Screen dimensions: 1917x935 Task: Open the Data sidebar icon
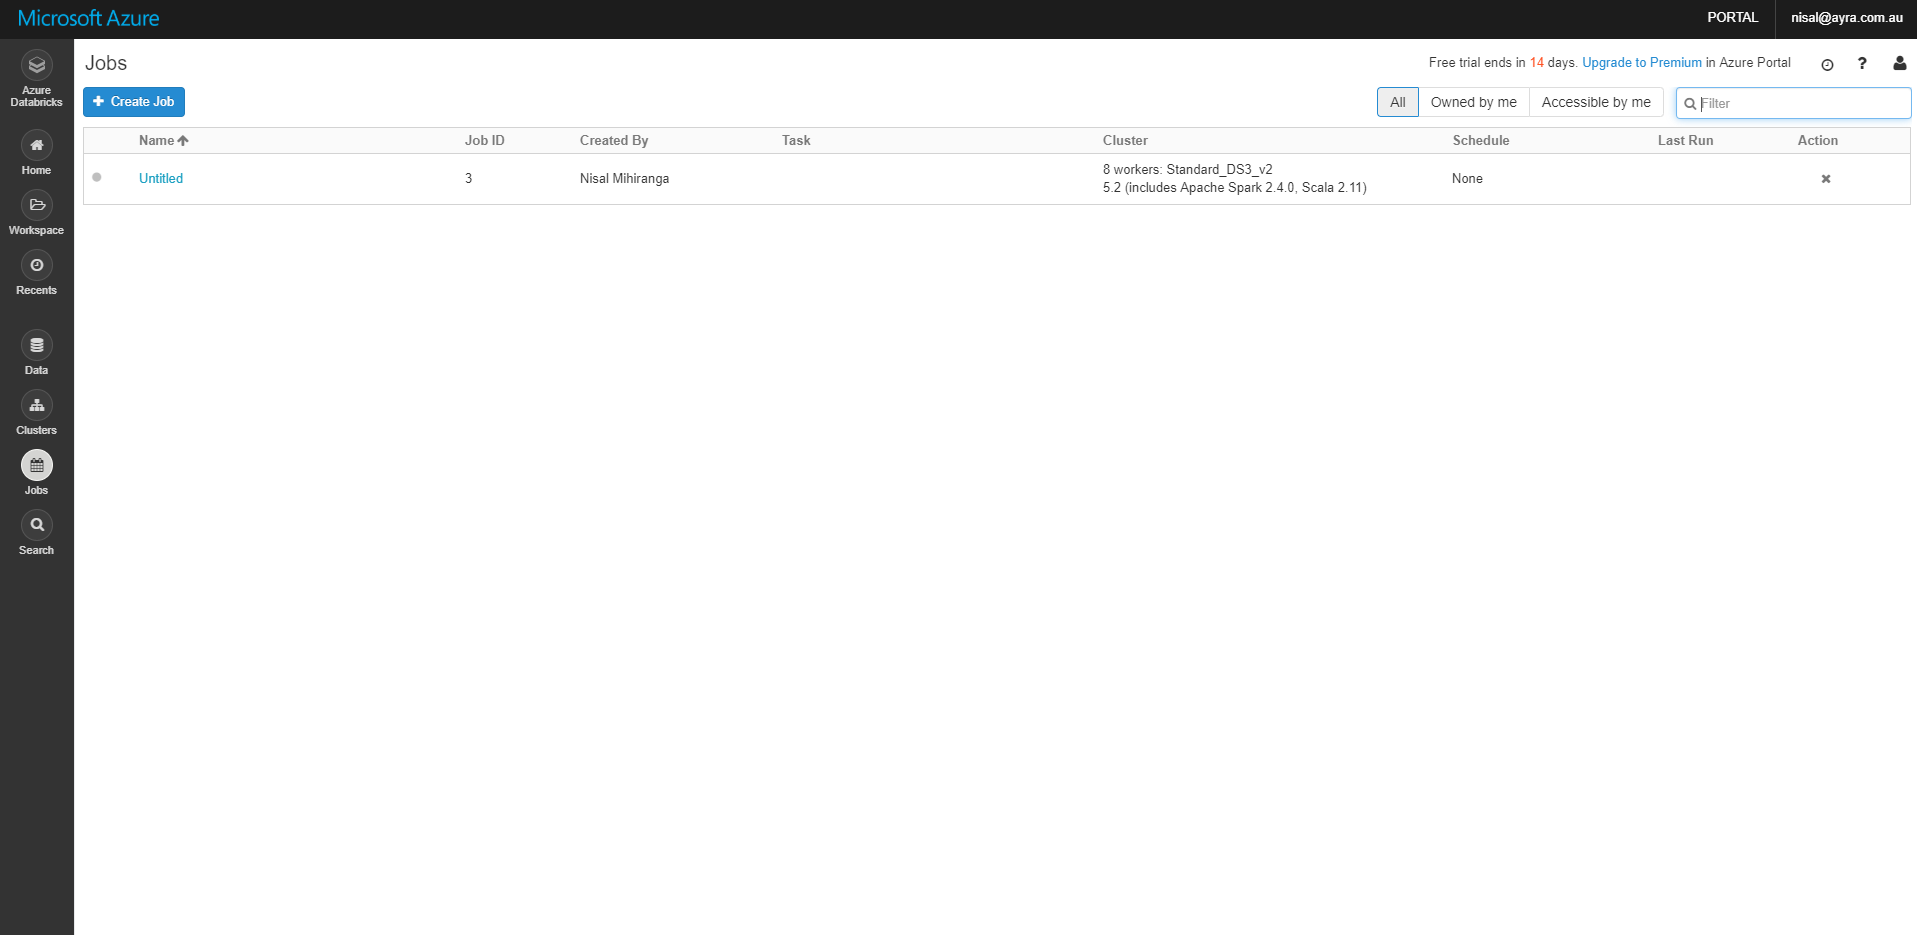37,346
